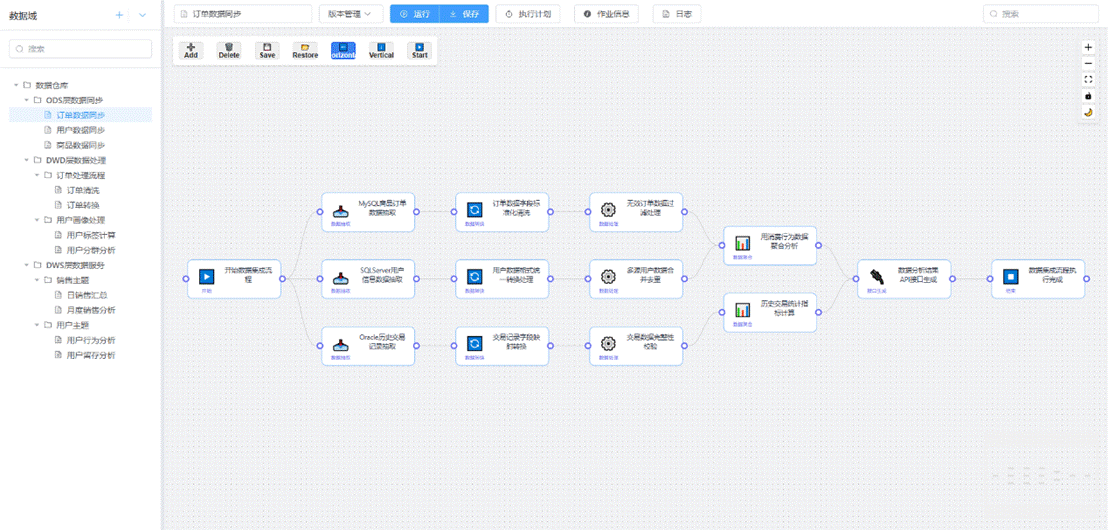The height and width of the screenshot is (530, 1108).
Task: Click the conversion icon in 订单数据 node
Action: click(475, 210)
